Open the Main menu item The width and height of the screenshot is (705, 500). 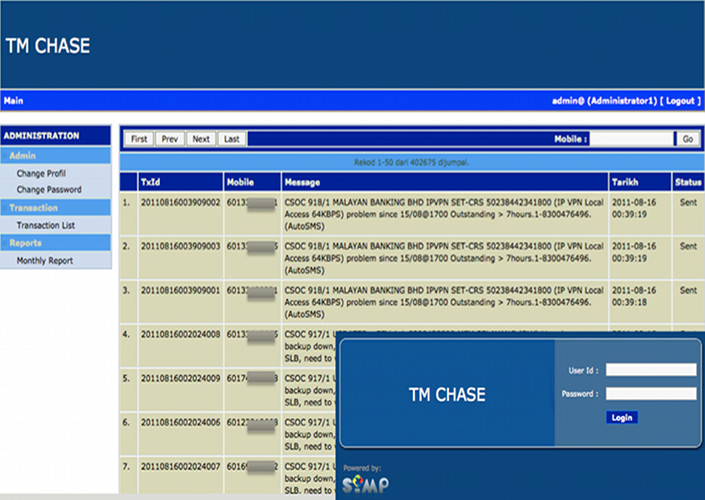click(13, 101)
